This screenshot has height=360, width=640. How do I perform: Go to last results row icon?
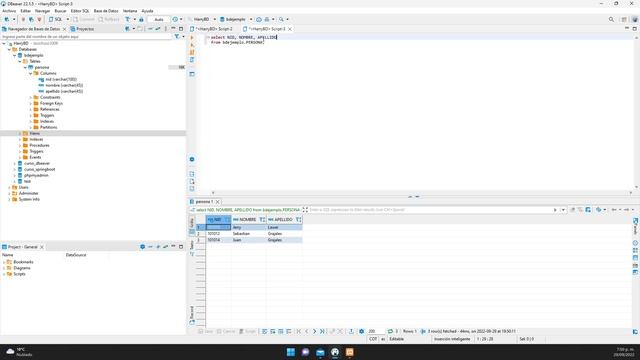click(322, 331)
